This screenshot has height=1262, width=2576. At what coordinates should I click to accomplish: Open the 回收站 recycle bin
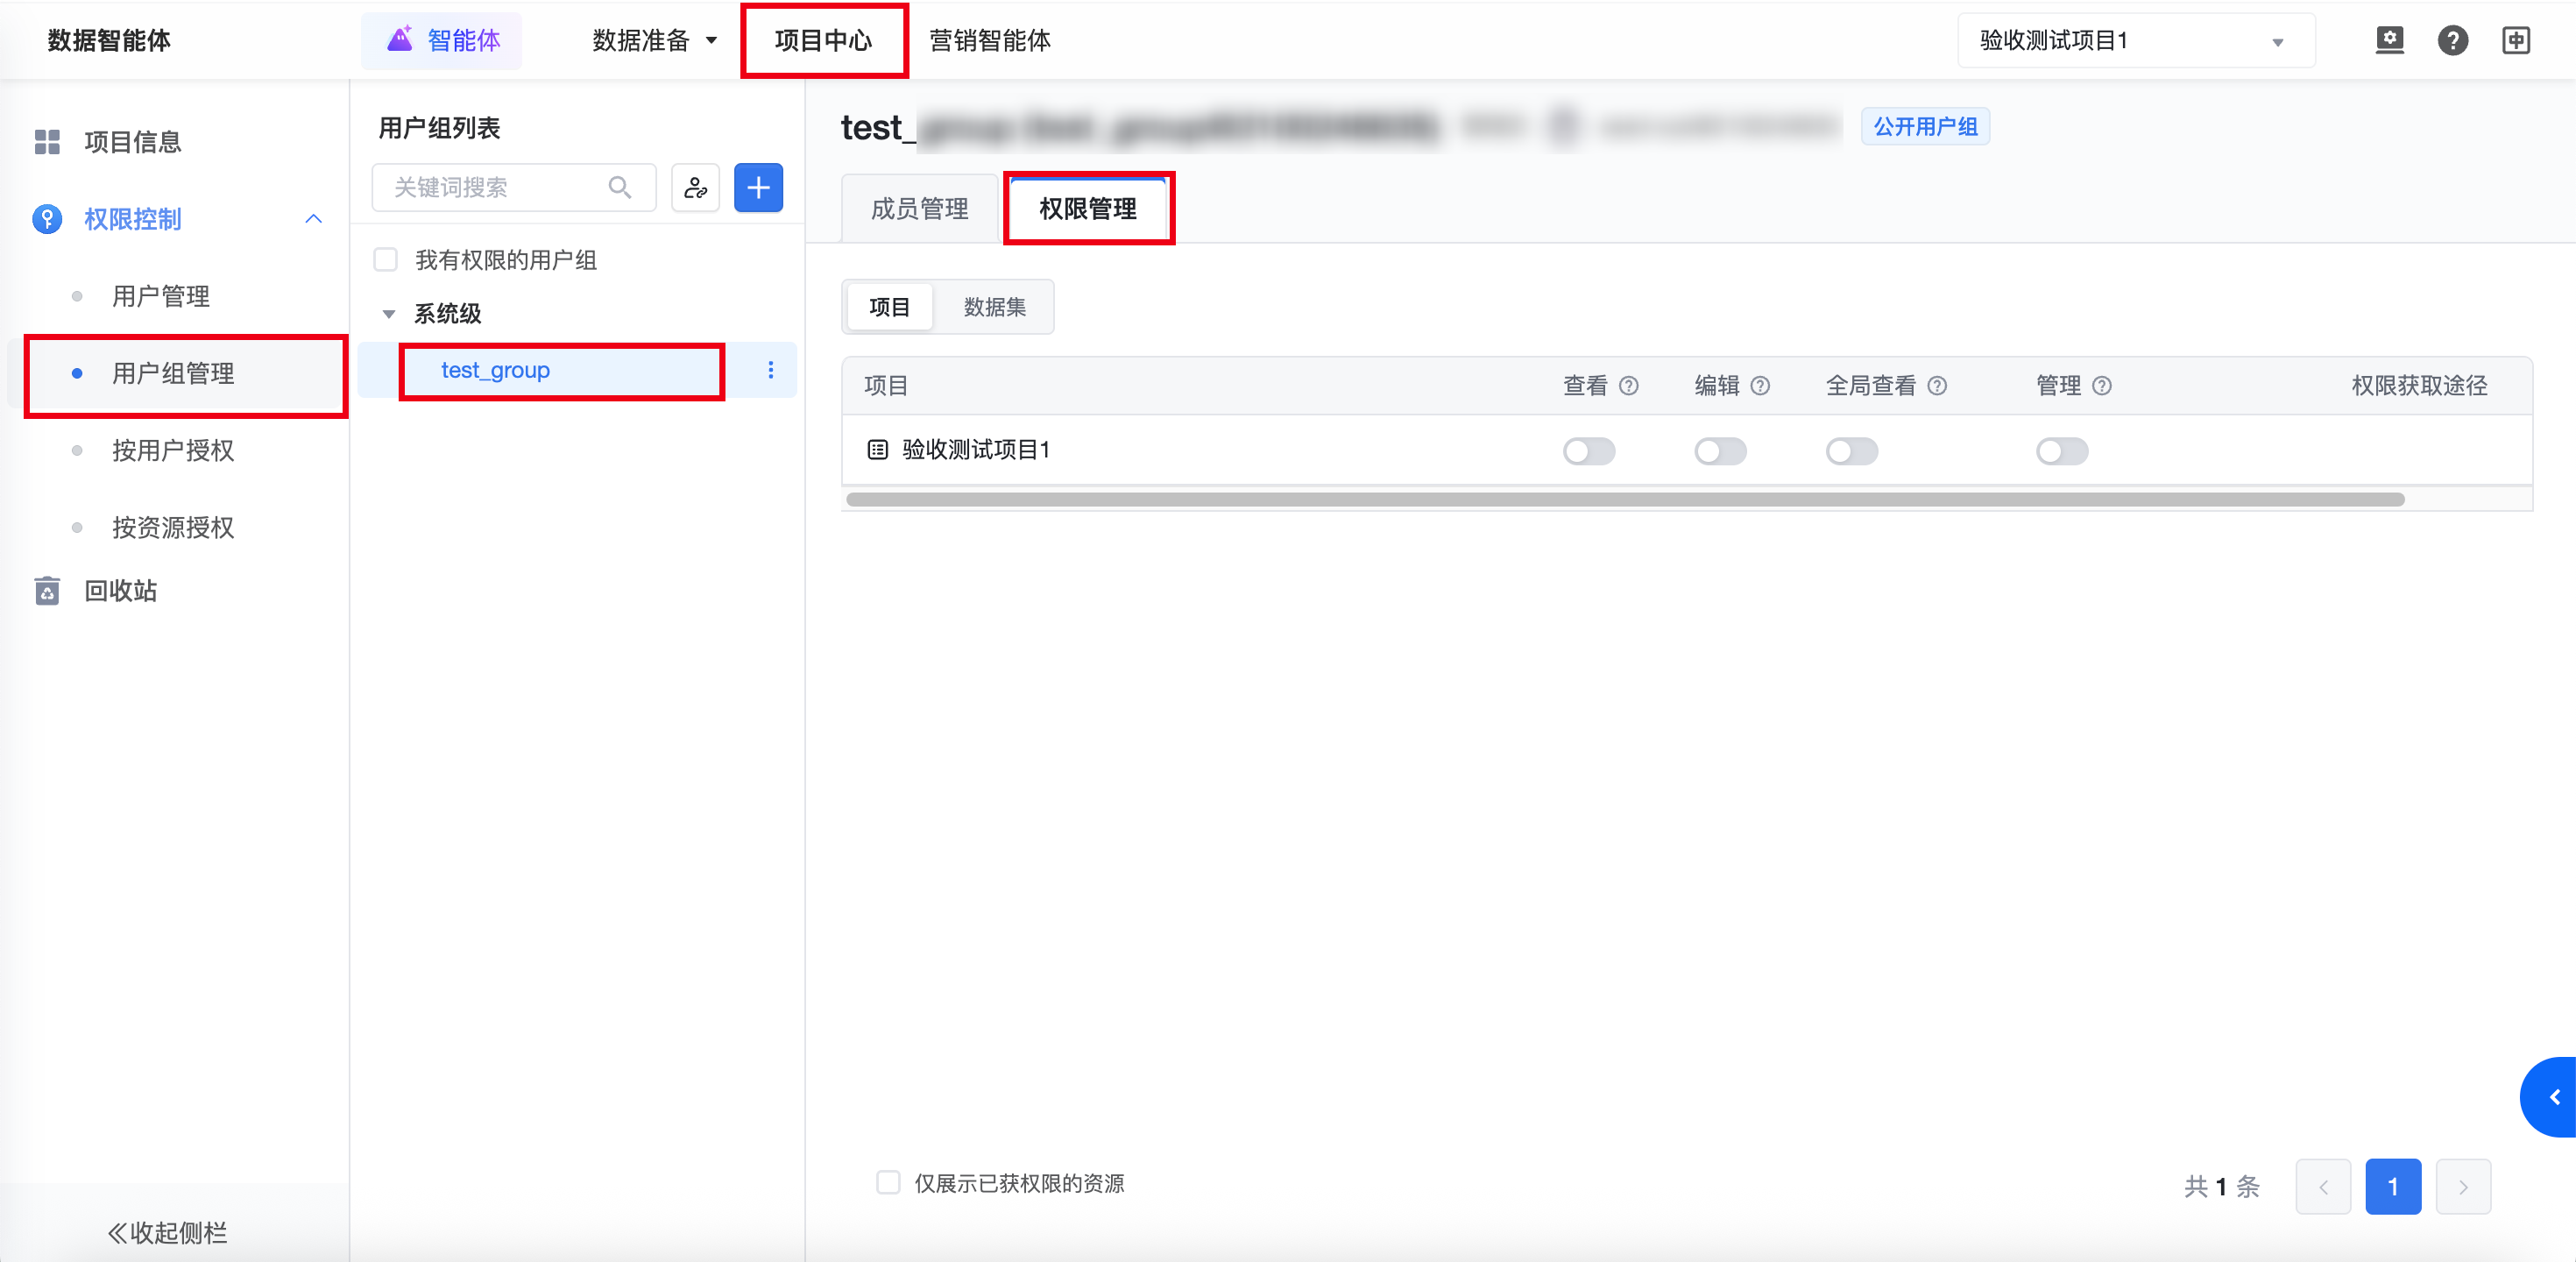(120, 591)
